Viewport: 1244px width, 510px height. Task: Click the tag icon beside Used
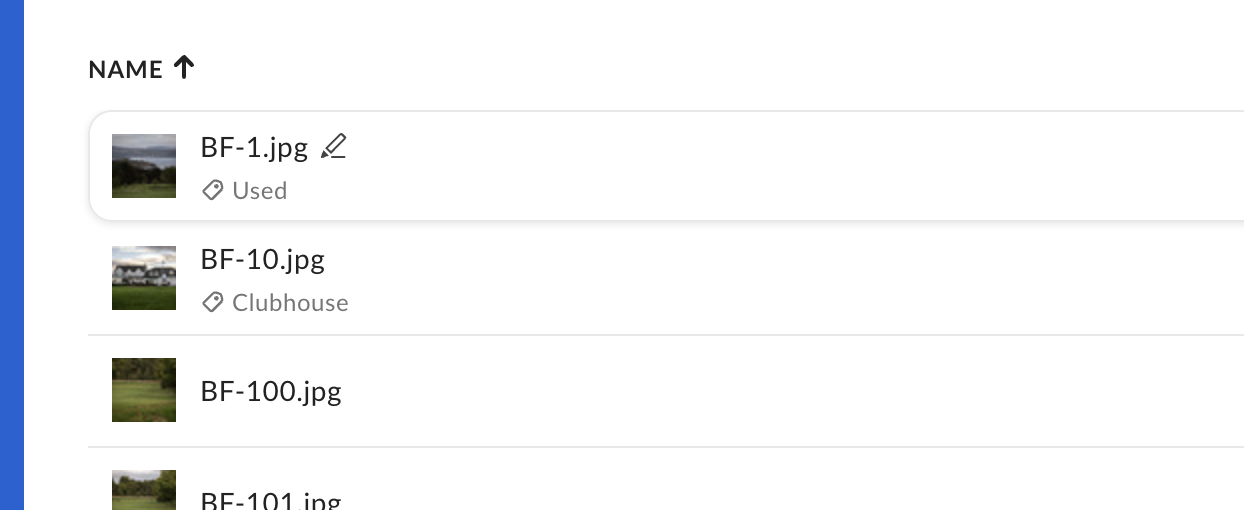point(212,190)
